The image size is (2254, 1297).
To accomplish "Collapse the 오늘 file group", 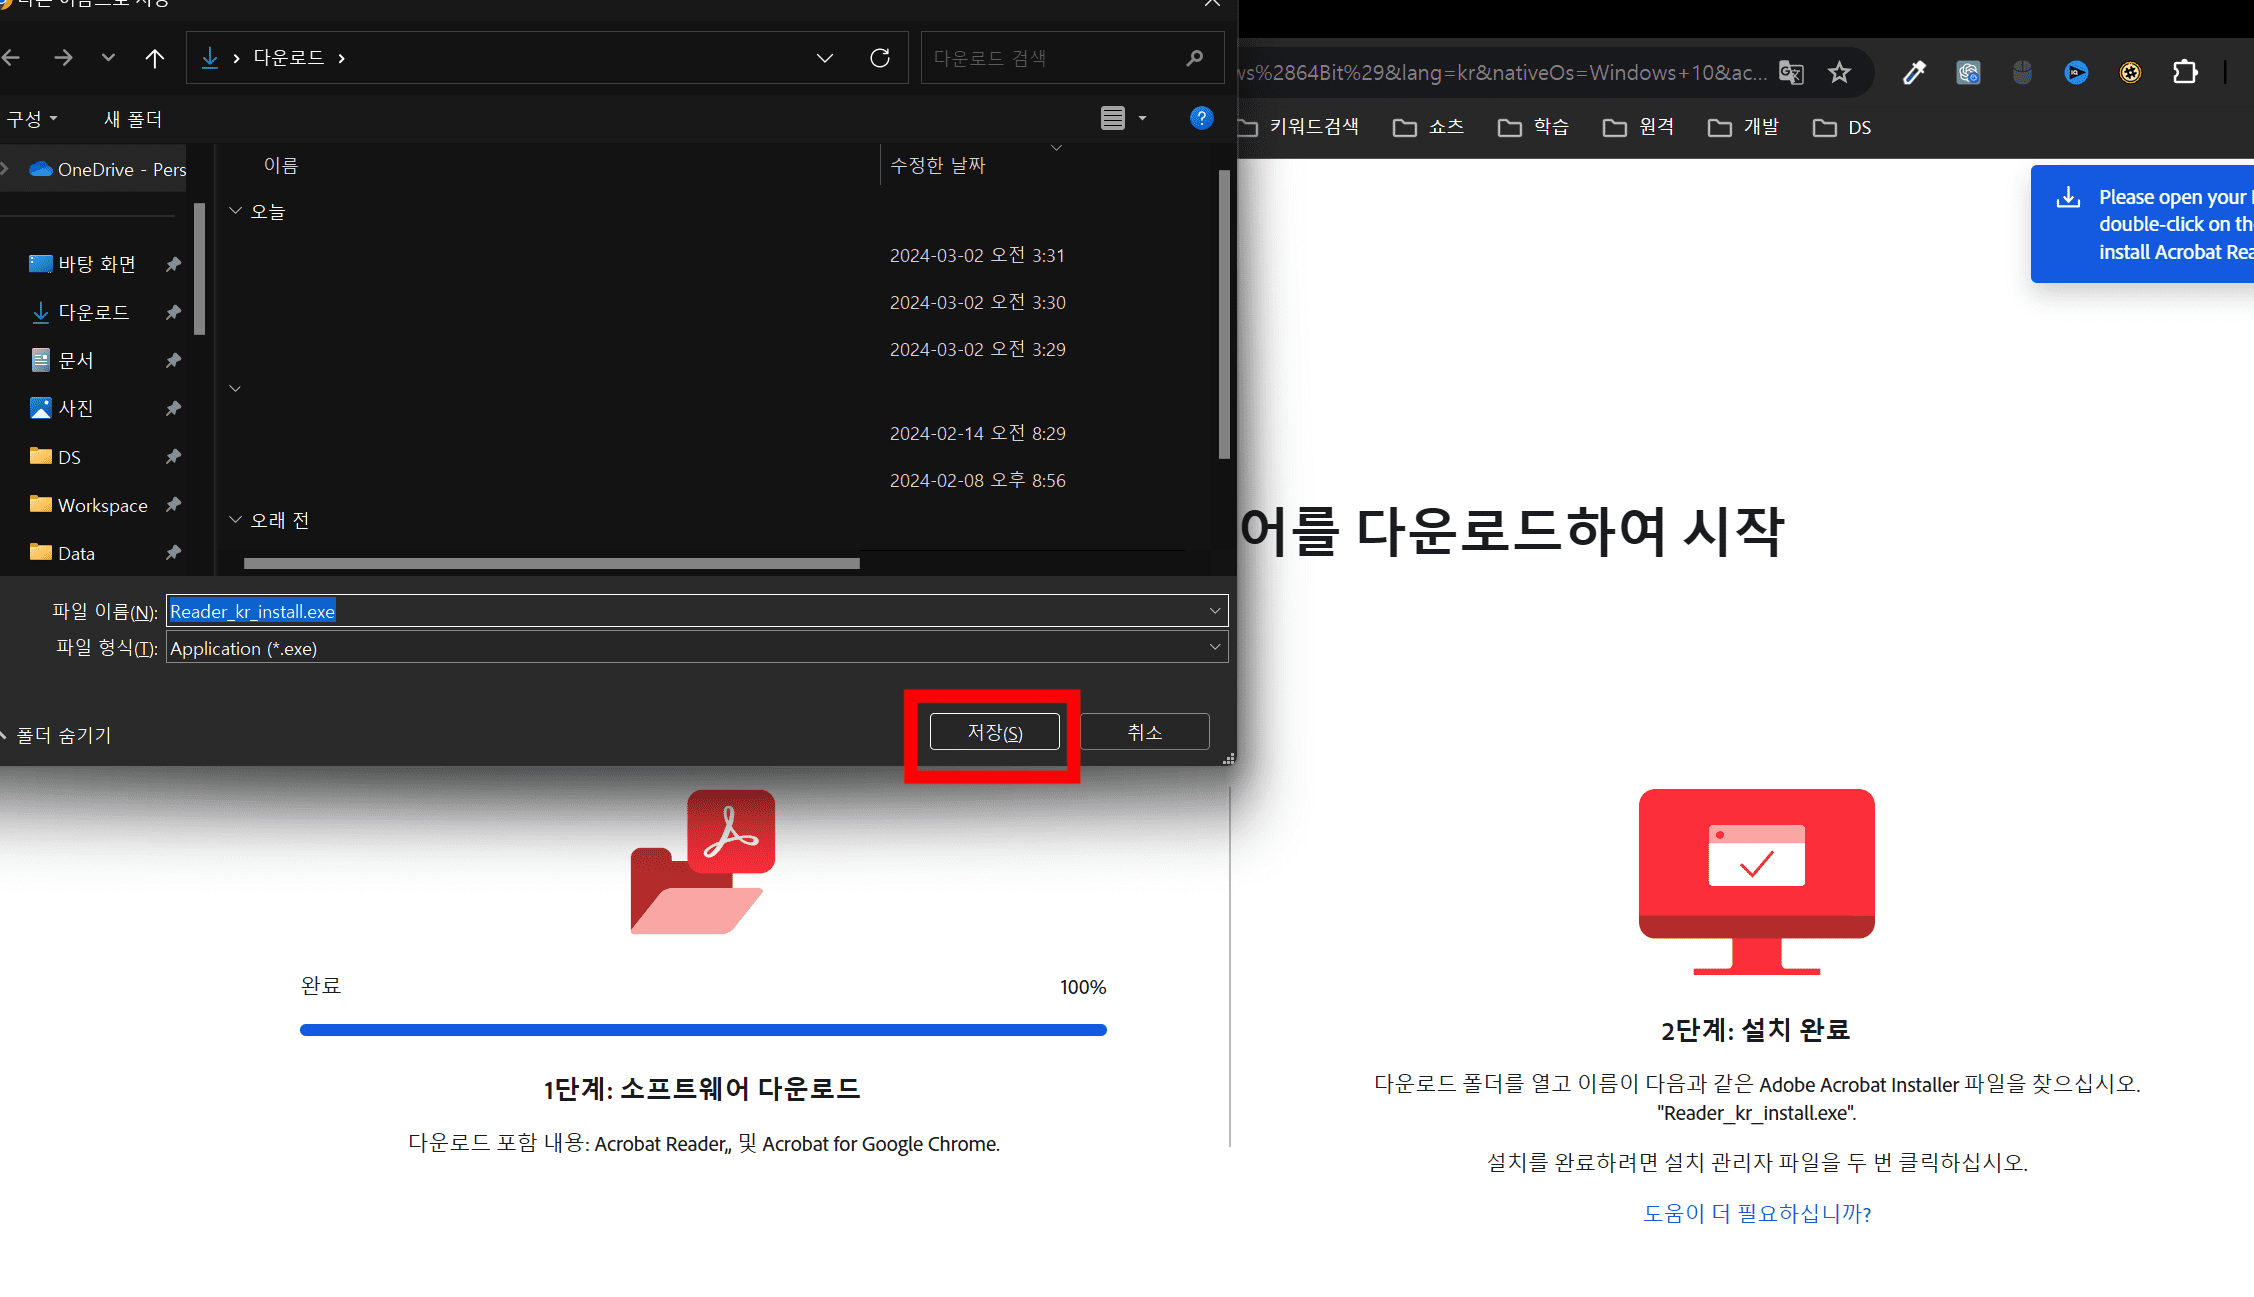I will click(236, 210).
